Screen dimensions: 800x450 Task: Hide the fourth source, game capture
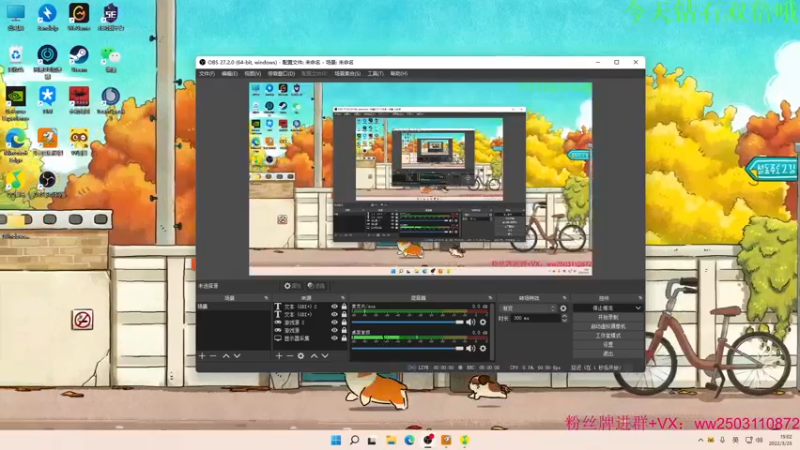[334, 330]
